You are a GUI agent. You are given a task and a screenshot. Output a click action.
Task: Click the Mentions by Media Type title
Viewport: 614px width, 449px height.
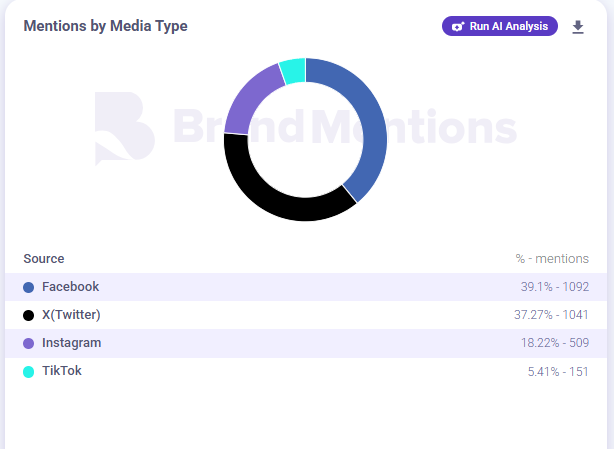tap(105, 26)
